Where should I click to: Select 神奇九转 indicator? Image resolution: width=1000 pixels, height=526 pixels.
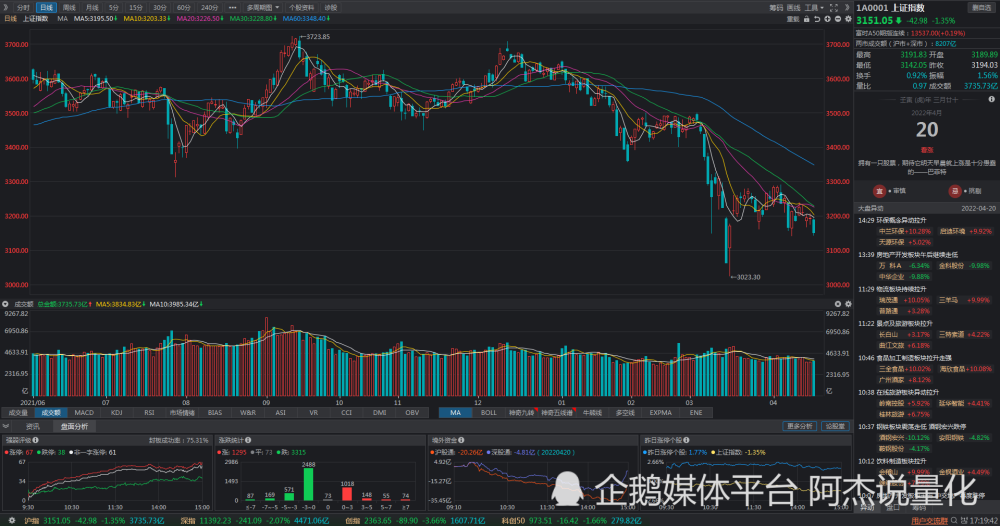522,413
